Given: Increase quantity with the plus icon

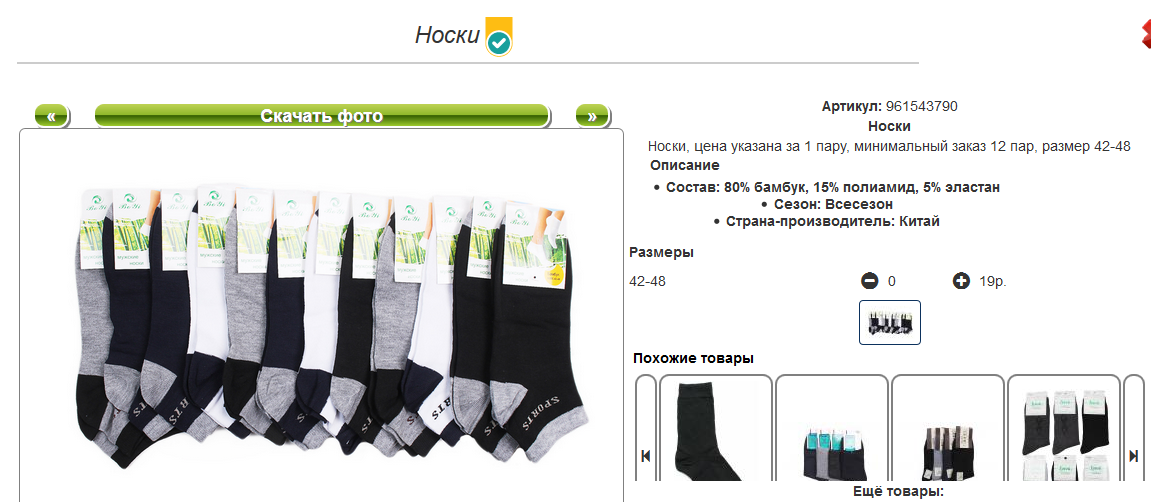Looking at the screenshot, I should 961,280.
